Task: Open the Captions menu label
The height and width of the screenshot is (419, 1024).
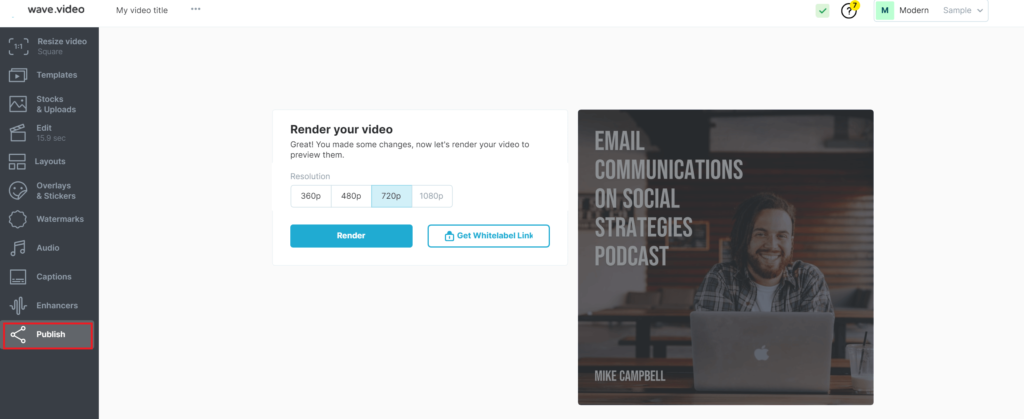Action: (54, 277)
